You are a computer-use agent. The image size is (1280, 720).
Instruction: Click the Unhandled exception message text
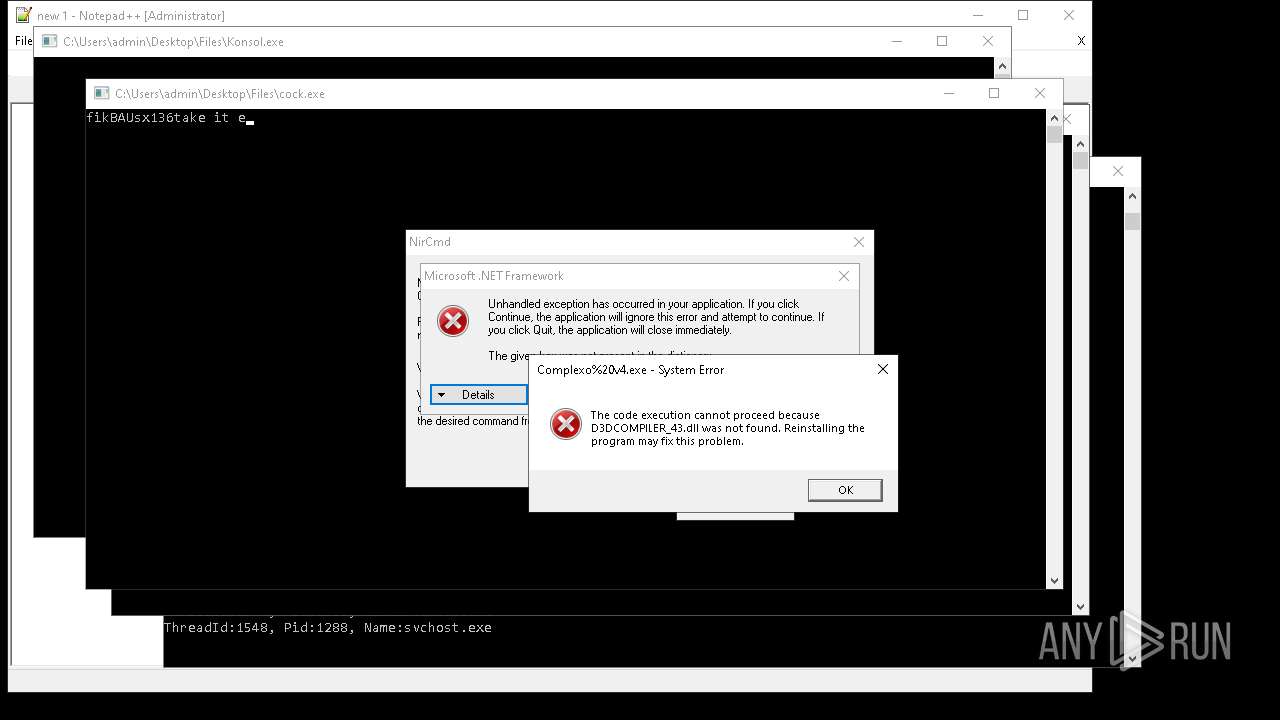coord(656,317)
